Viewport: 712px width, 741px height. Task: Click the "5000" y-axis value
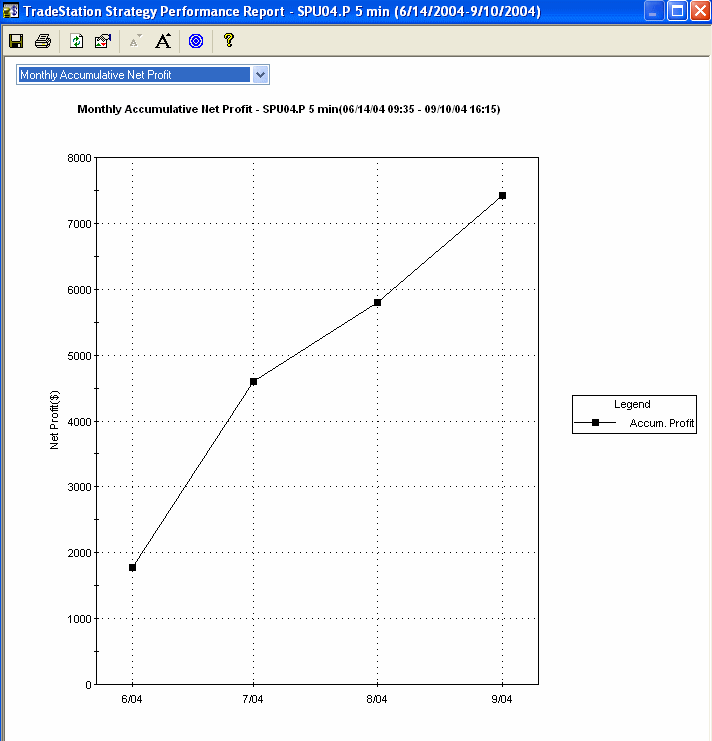(x=79, y=356)
